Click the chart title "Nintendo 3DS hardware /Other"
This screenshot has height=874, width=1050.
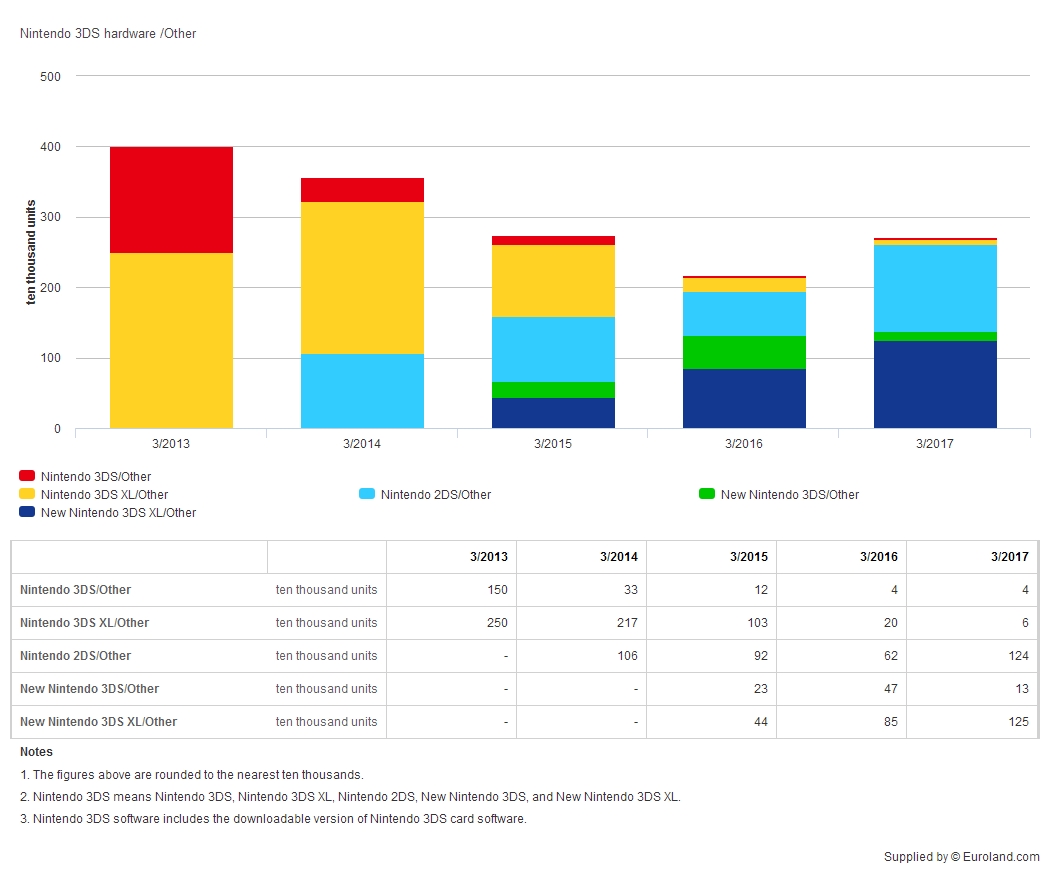click(x=108, y=33)
